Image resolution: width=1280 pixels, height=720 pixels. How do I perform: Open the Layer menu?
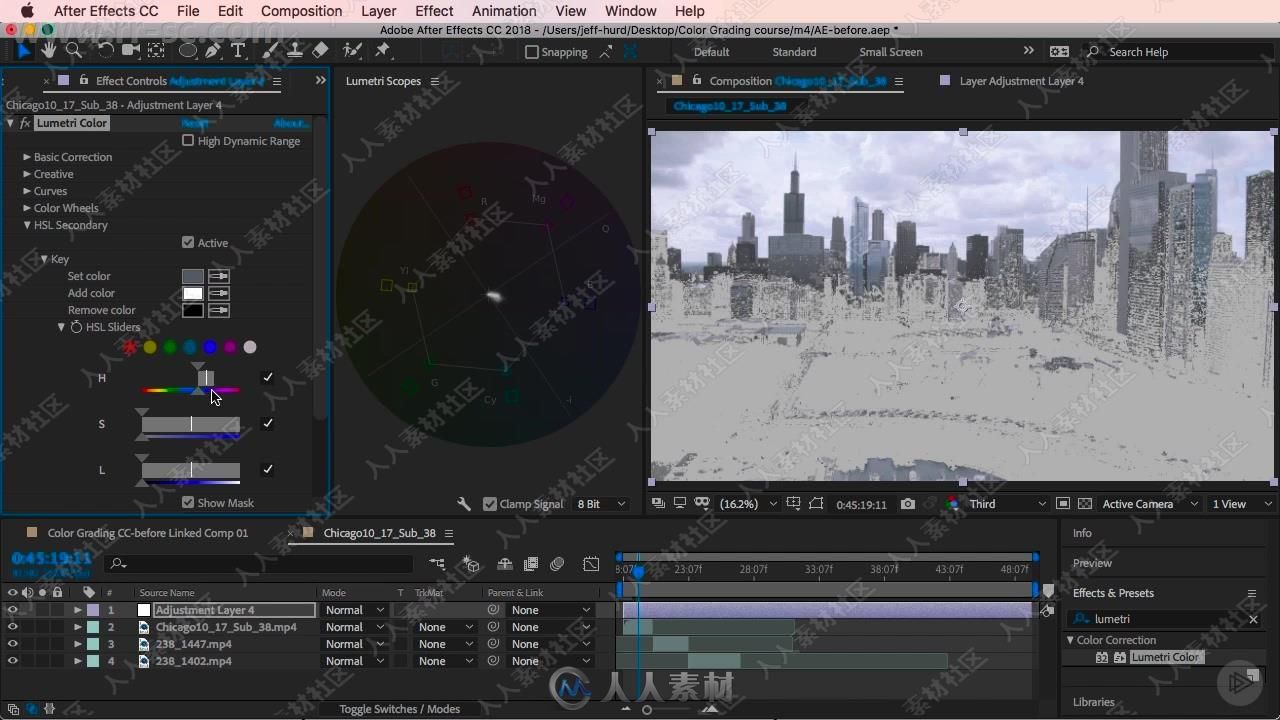pyautogui.click(x=378, y=11)
